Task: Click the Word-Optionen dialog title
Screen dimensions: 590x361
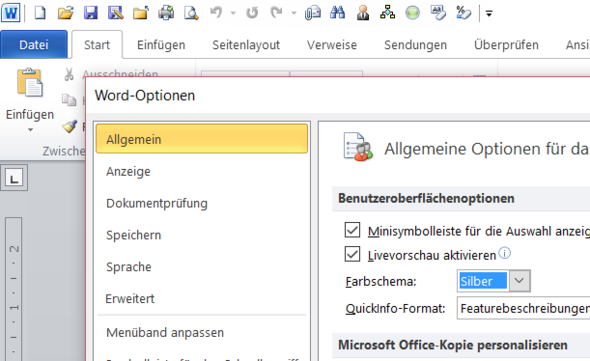Action: [x=145, y=95]
